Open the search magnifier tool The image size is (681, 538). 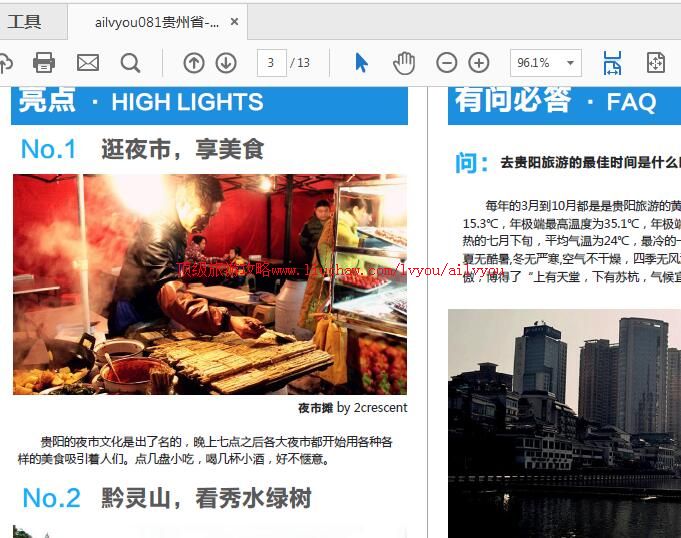tap(131, 63)
